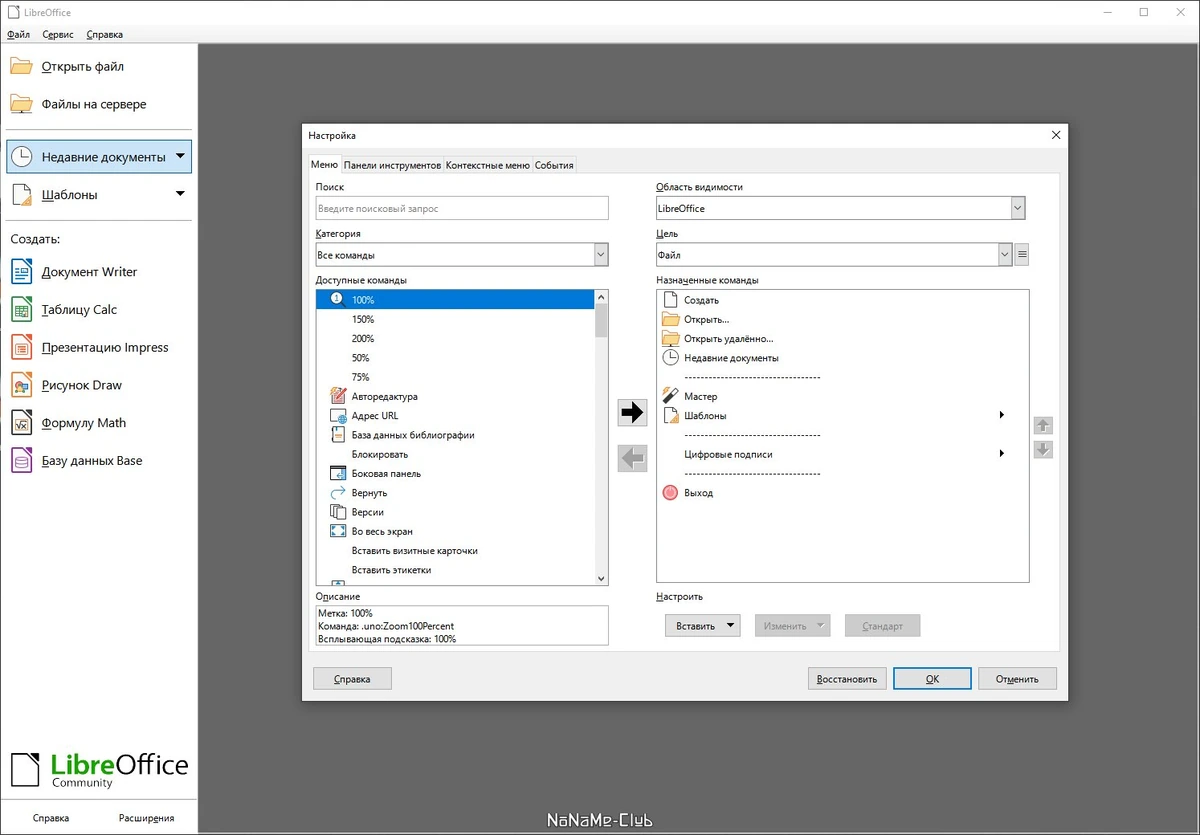
Task: Open the Область видимости combo box
Action: coord(841,208)
